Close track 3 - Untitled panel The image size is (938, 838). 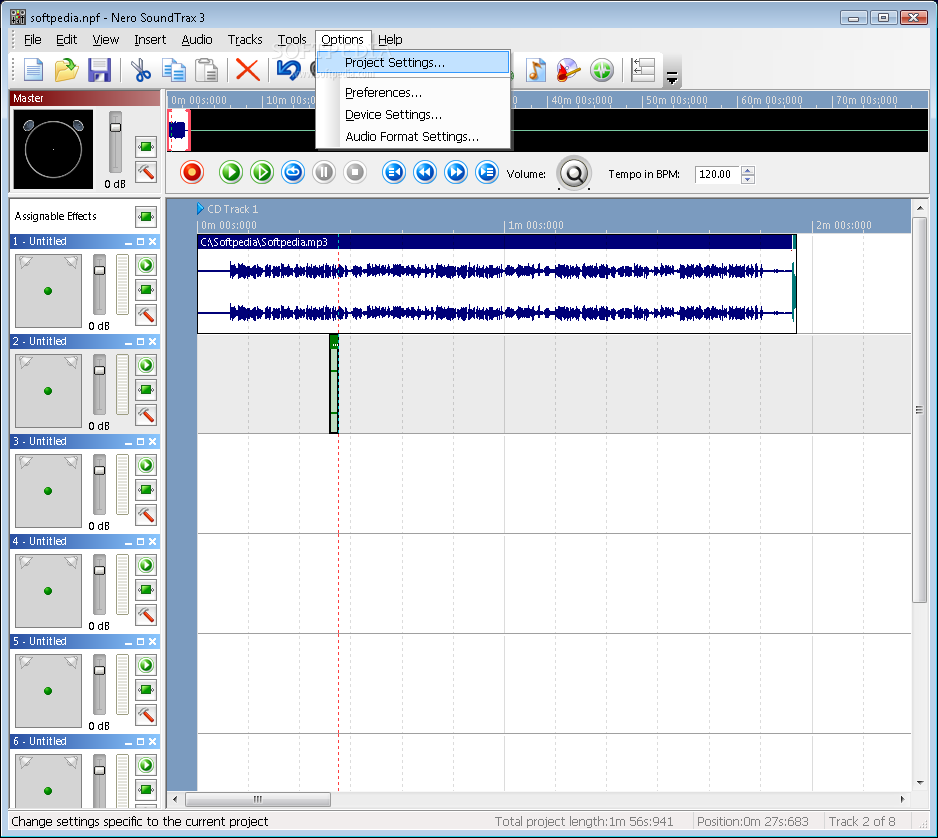tap(153, 441)
